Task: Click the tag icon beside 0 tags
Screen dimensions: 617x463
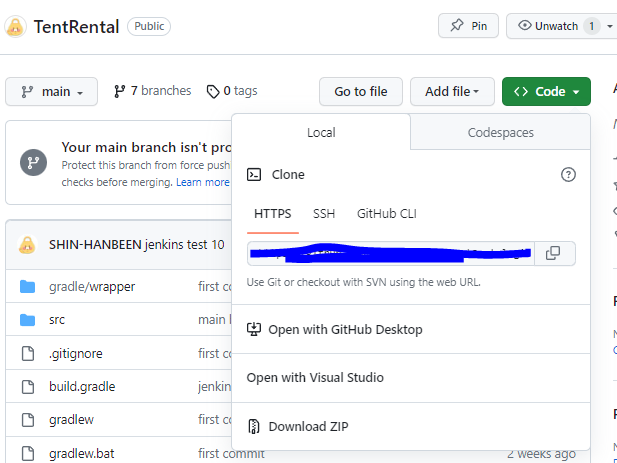Action: [213, 92]
